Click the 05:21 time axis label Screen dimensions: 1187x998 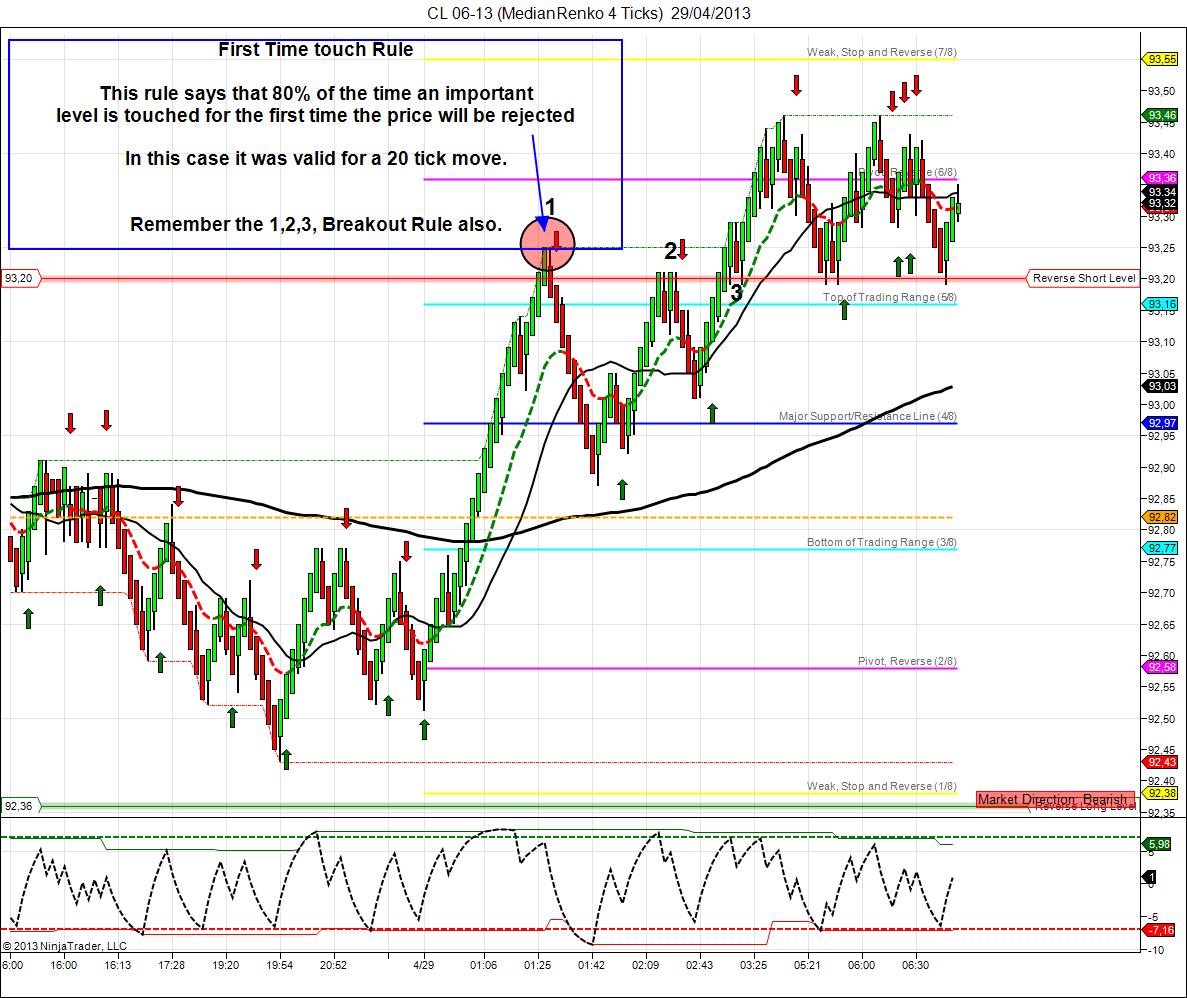click(x=807, y=965)
